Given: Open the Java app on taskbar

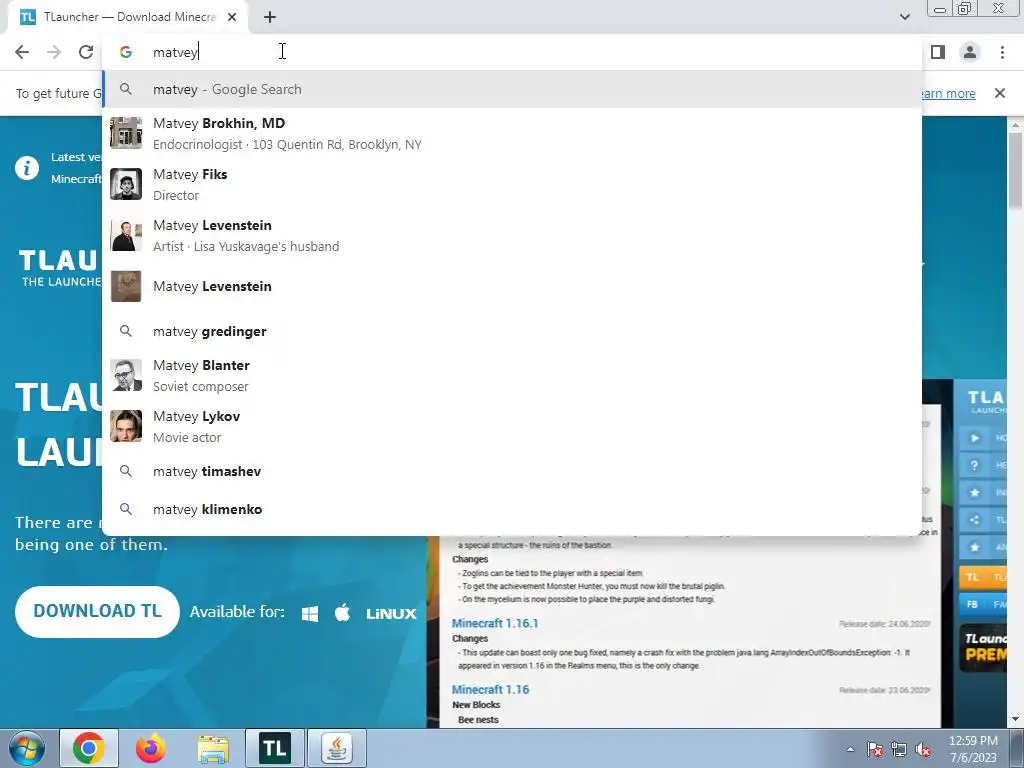Looking at the screenshot, I should click(x=337, y=748).
